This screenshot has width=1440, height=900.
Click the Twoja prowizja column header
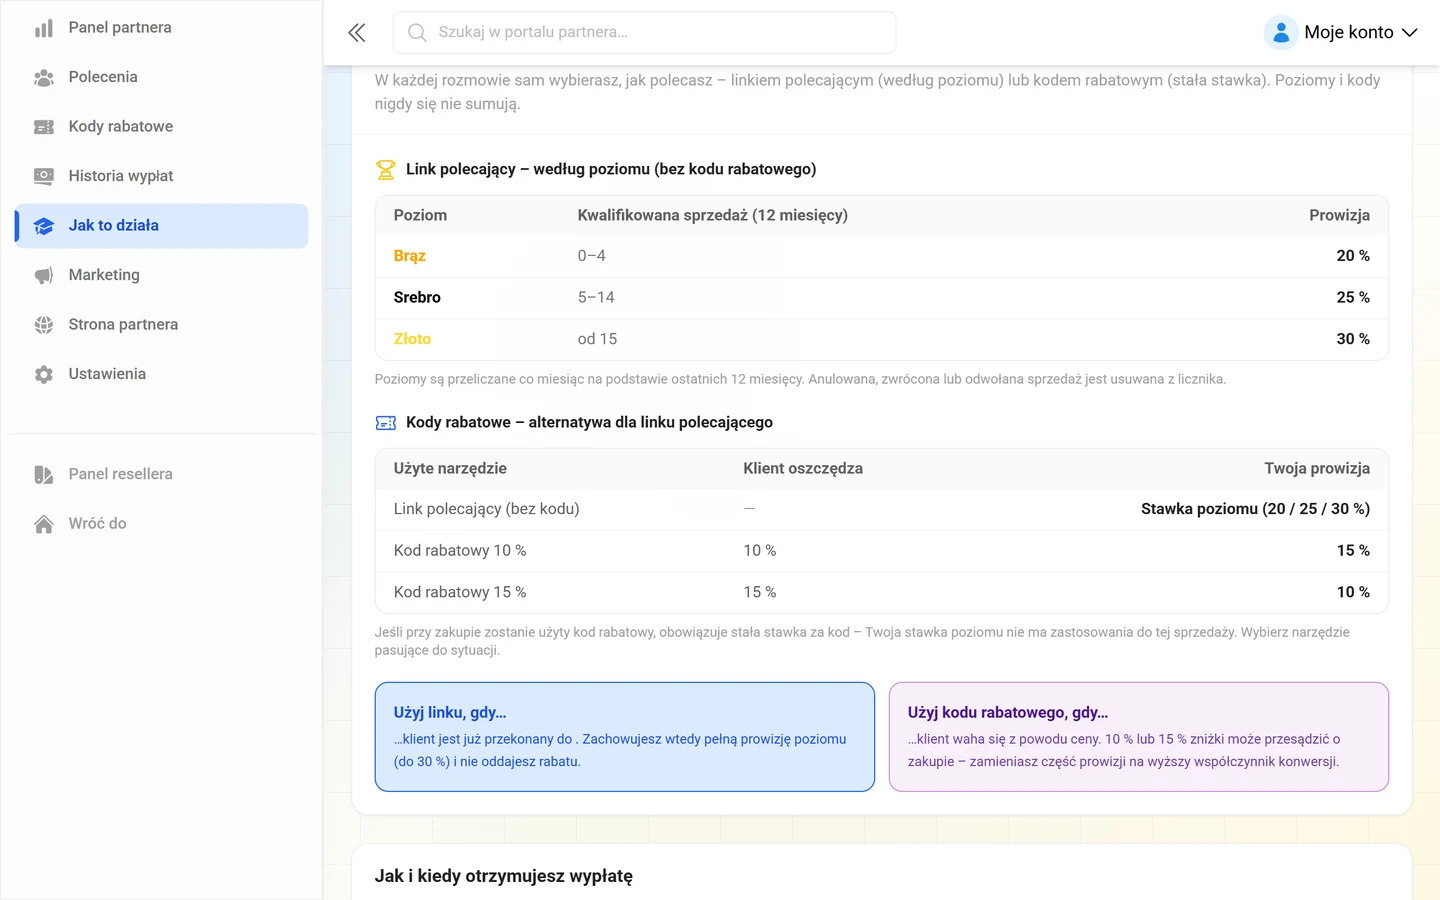(1317, 468)
